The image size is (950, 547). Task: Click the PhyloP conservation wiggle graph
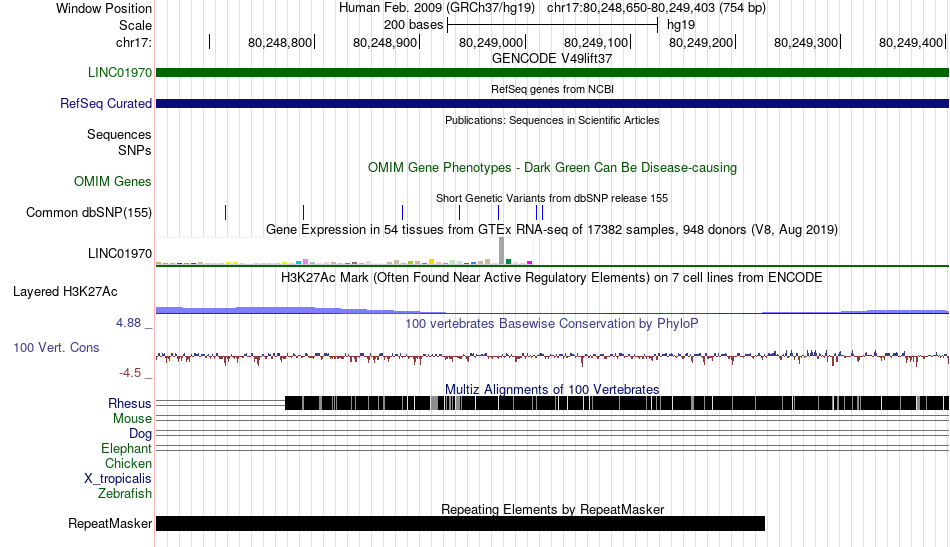click(552, 357)
